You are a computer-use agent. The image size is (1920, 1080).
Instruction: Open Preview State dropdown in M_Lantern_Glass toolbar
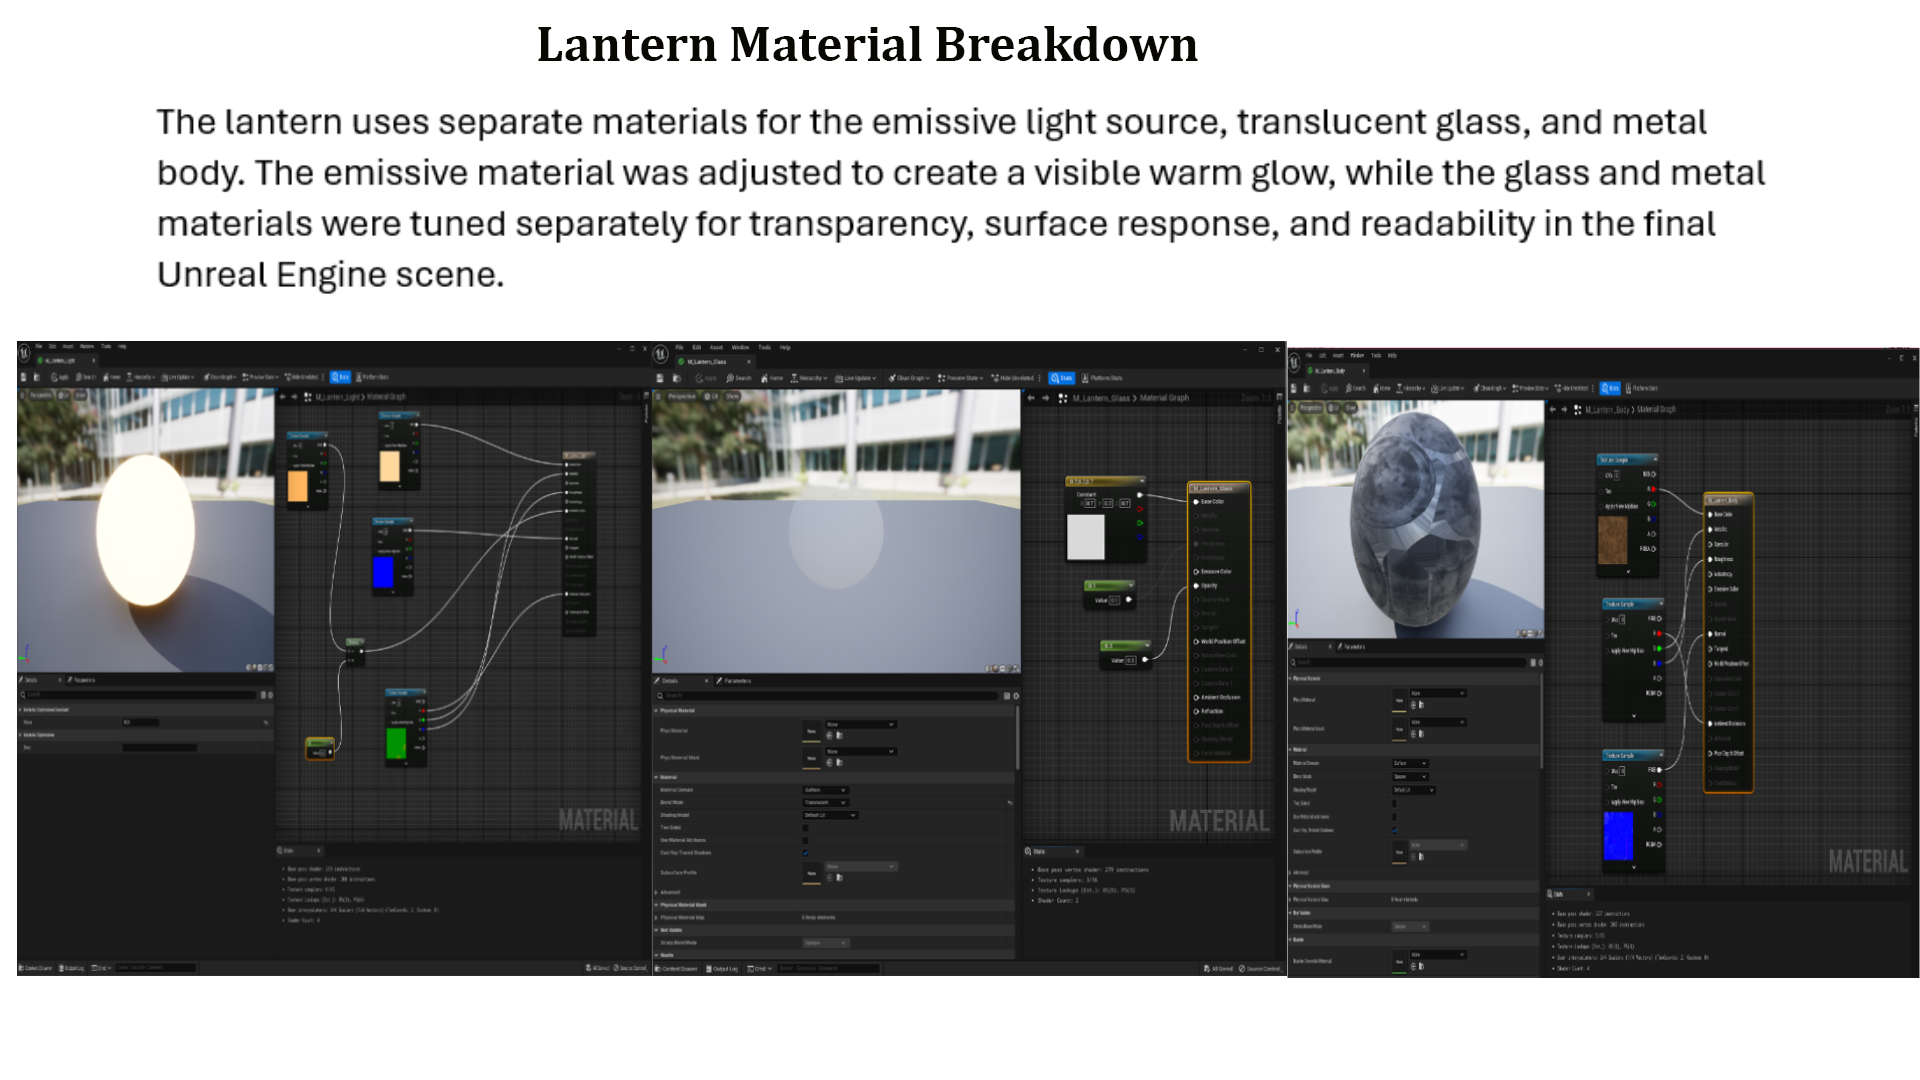pyautogui.click(x=961, y=378)
